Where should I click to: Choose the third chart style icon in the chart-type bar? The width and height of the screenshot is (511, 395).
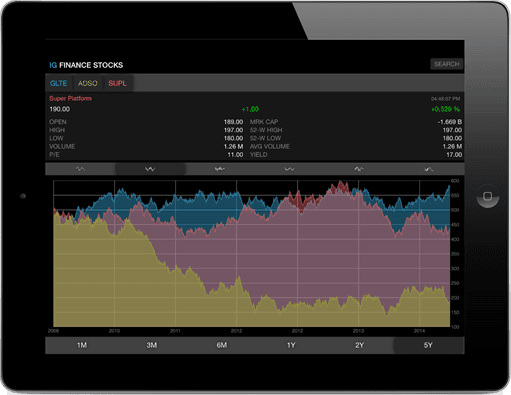[220, 169]
